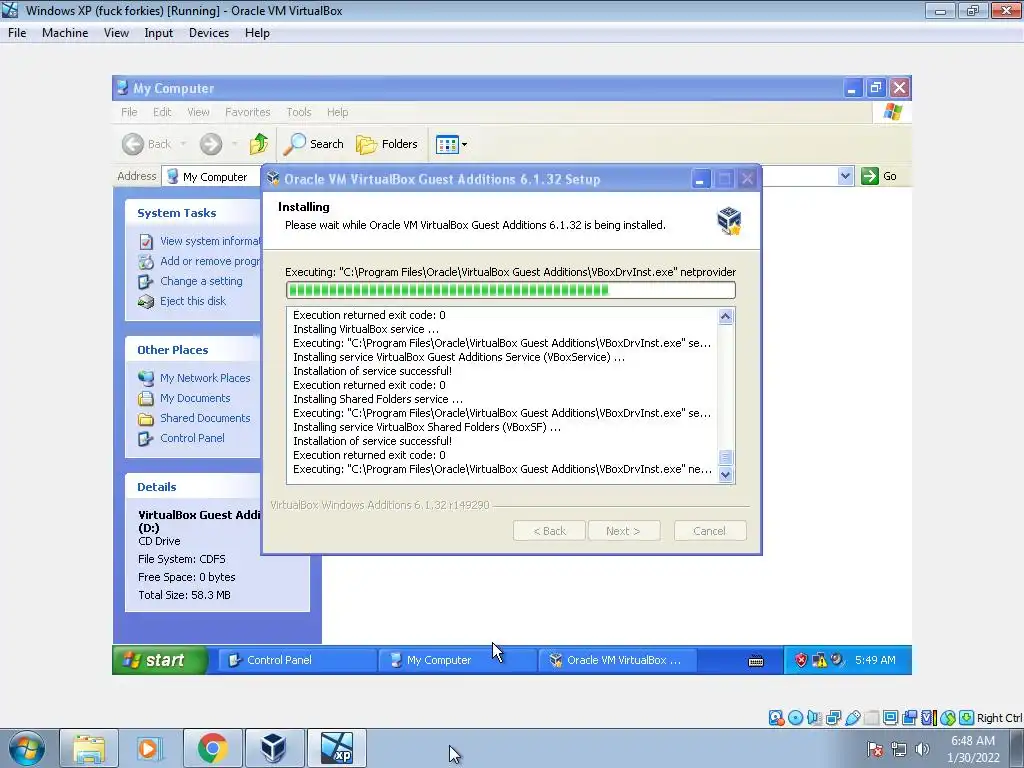Click the install log scrollbar thumb
The height and width of the screenshot is (768, 1024).
(726, 457)
